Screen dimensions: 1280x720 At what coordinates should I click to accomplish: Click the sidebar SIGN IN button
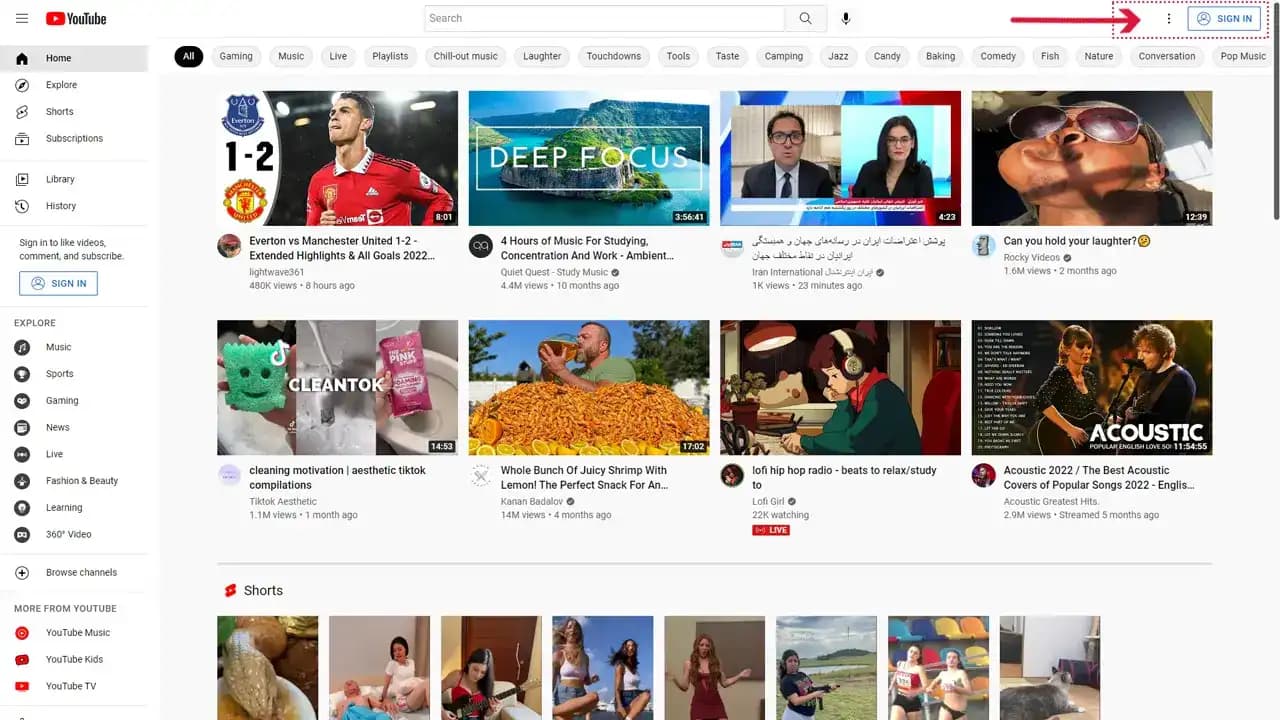pos(58,283)
